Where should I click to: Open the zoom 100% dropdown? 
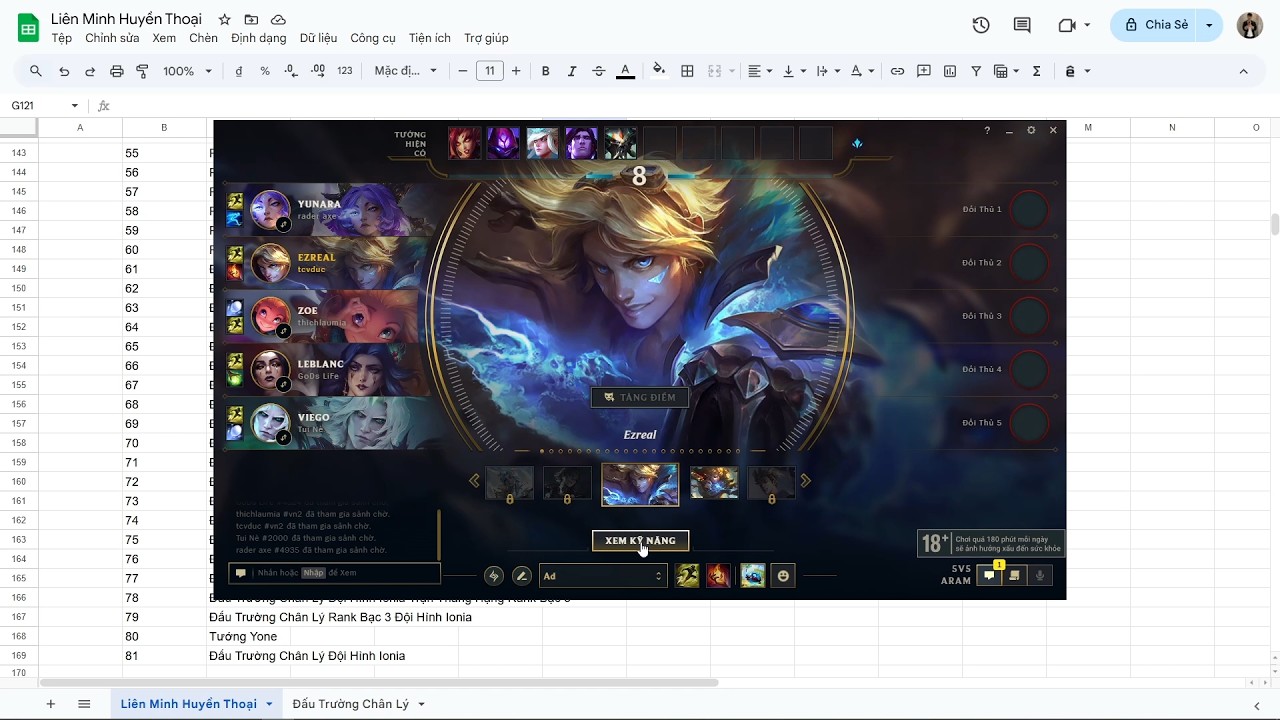188,71
